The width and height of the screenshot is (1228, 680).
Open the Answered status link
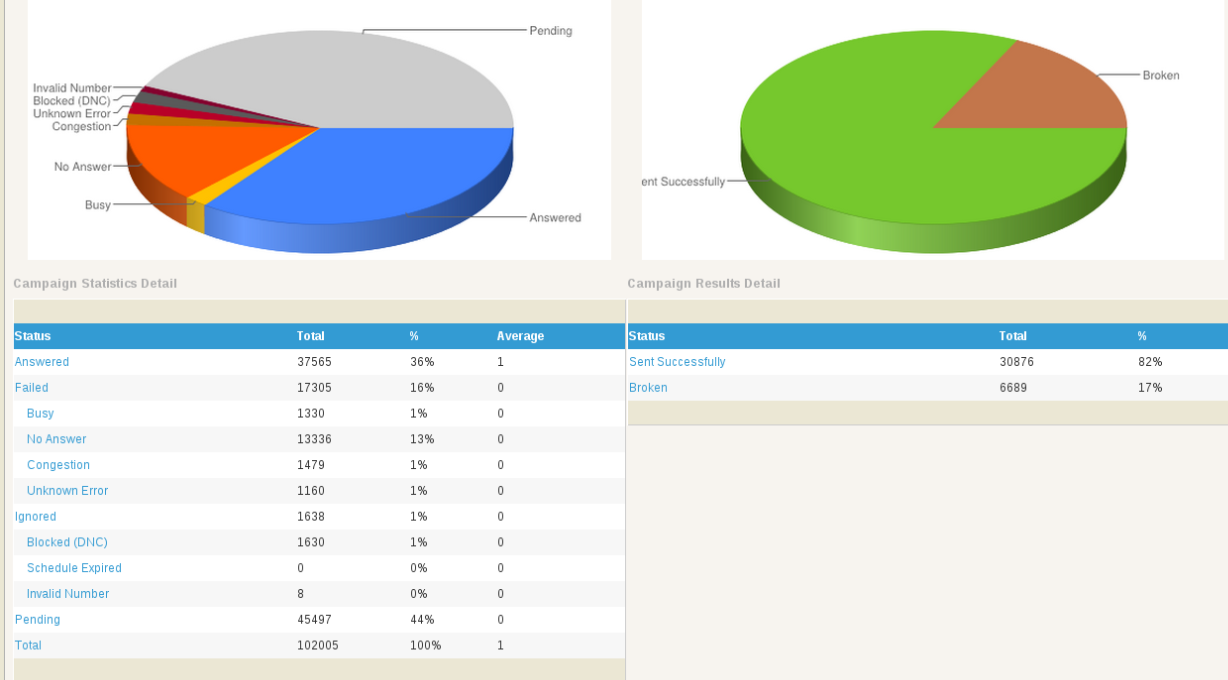(x=42, y=362)
